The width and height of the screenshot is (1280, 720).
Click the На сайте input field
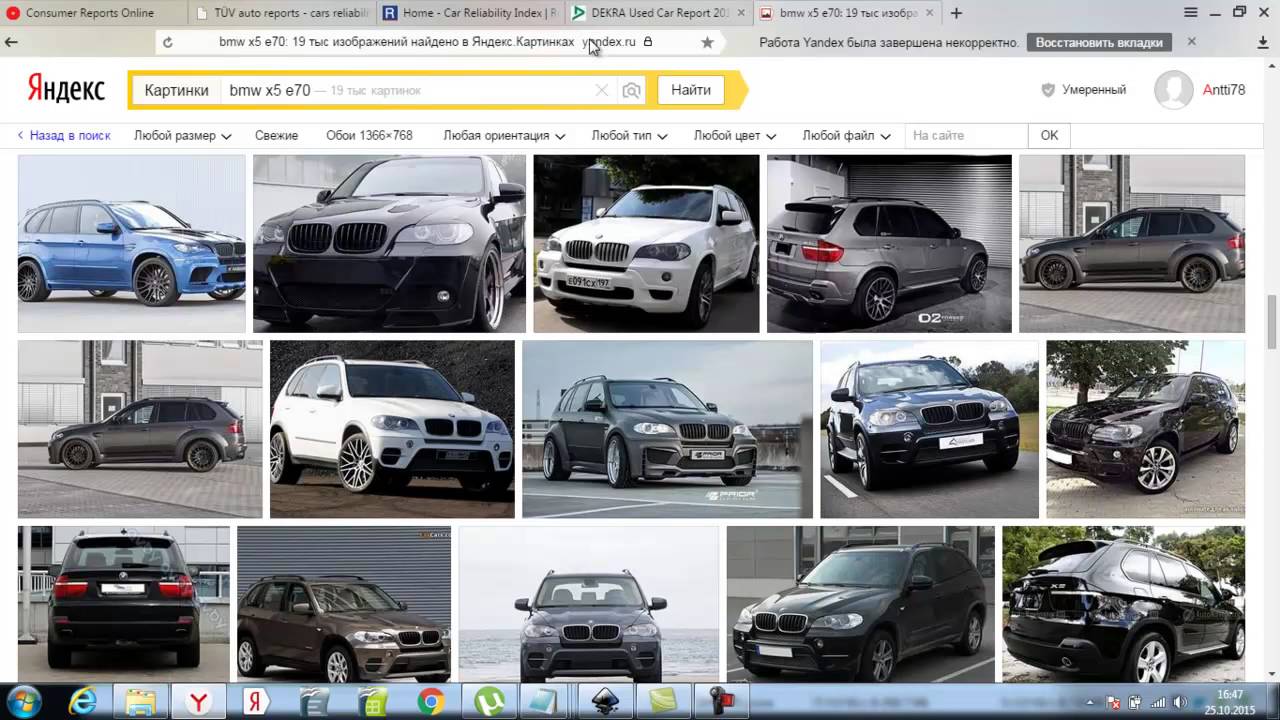point(966,135)
